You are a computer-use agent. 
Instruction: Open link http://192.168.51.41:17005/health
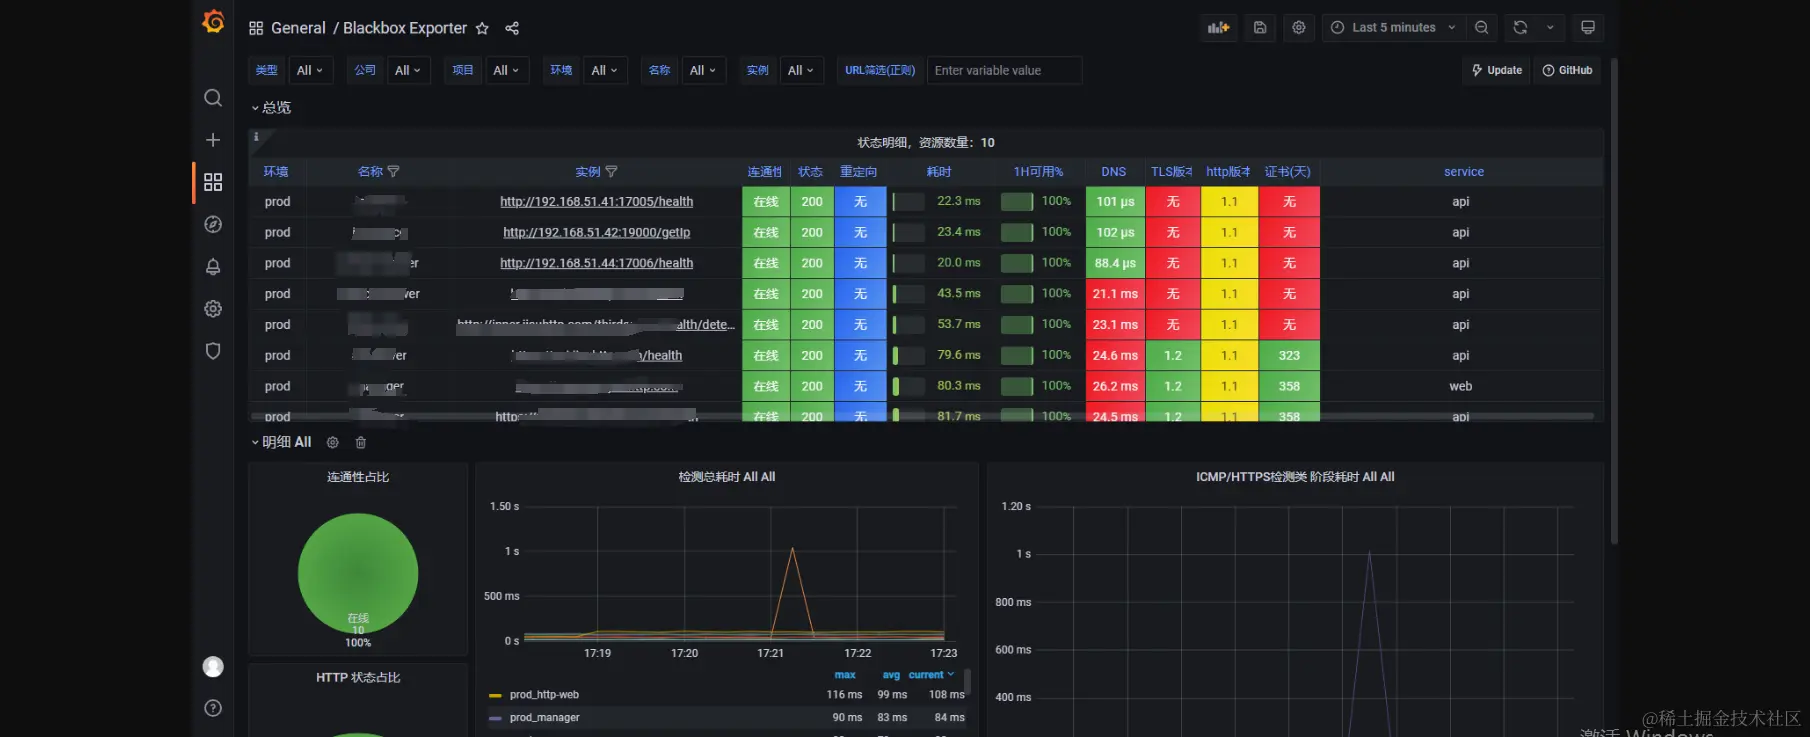[597, 202]
